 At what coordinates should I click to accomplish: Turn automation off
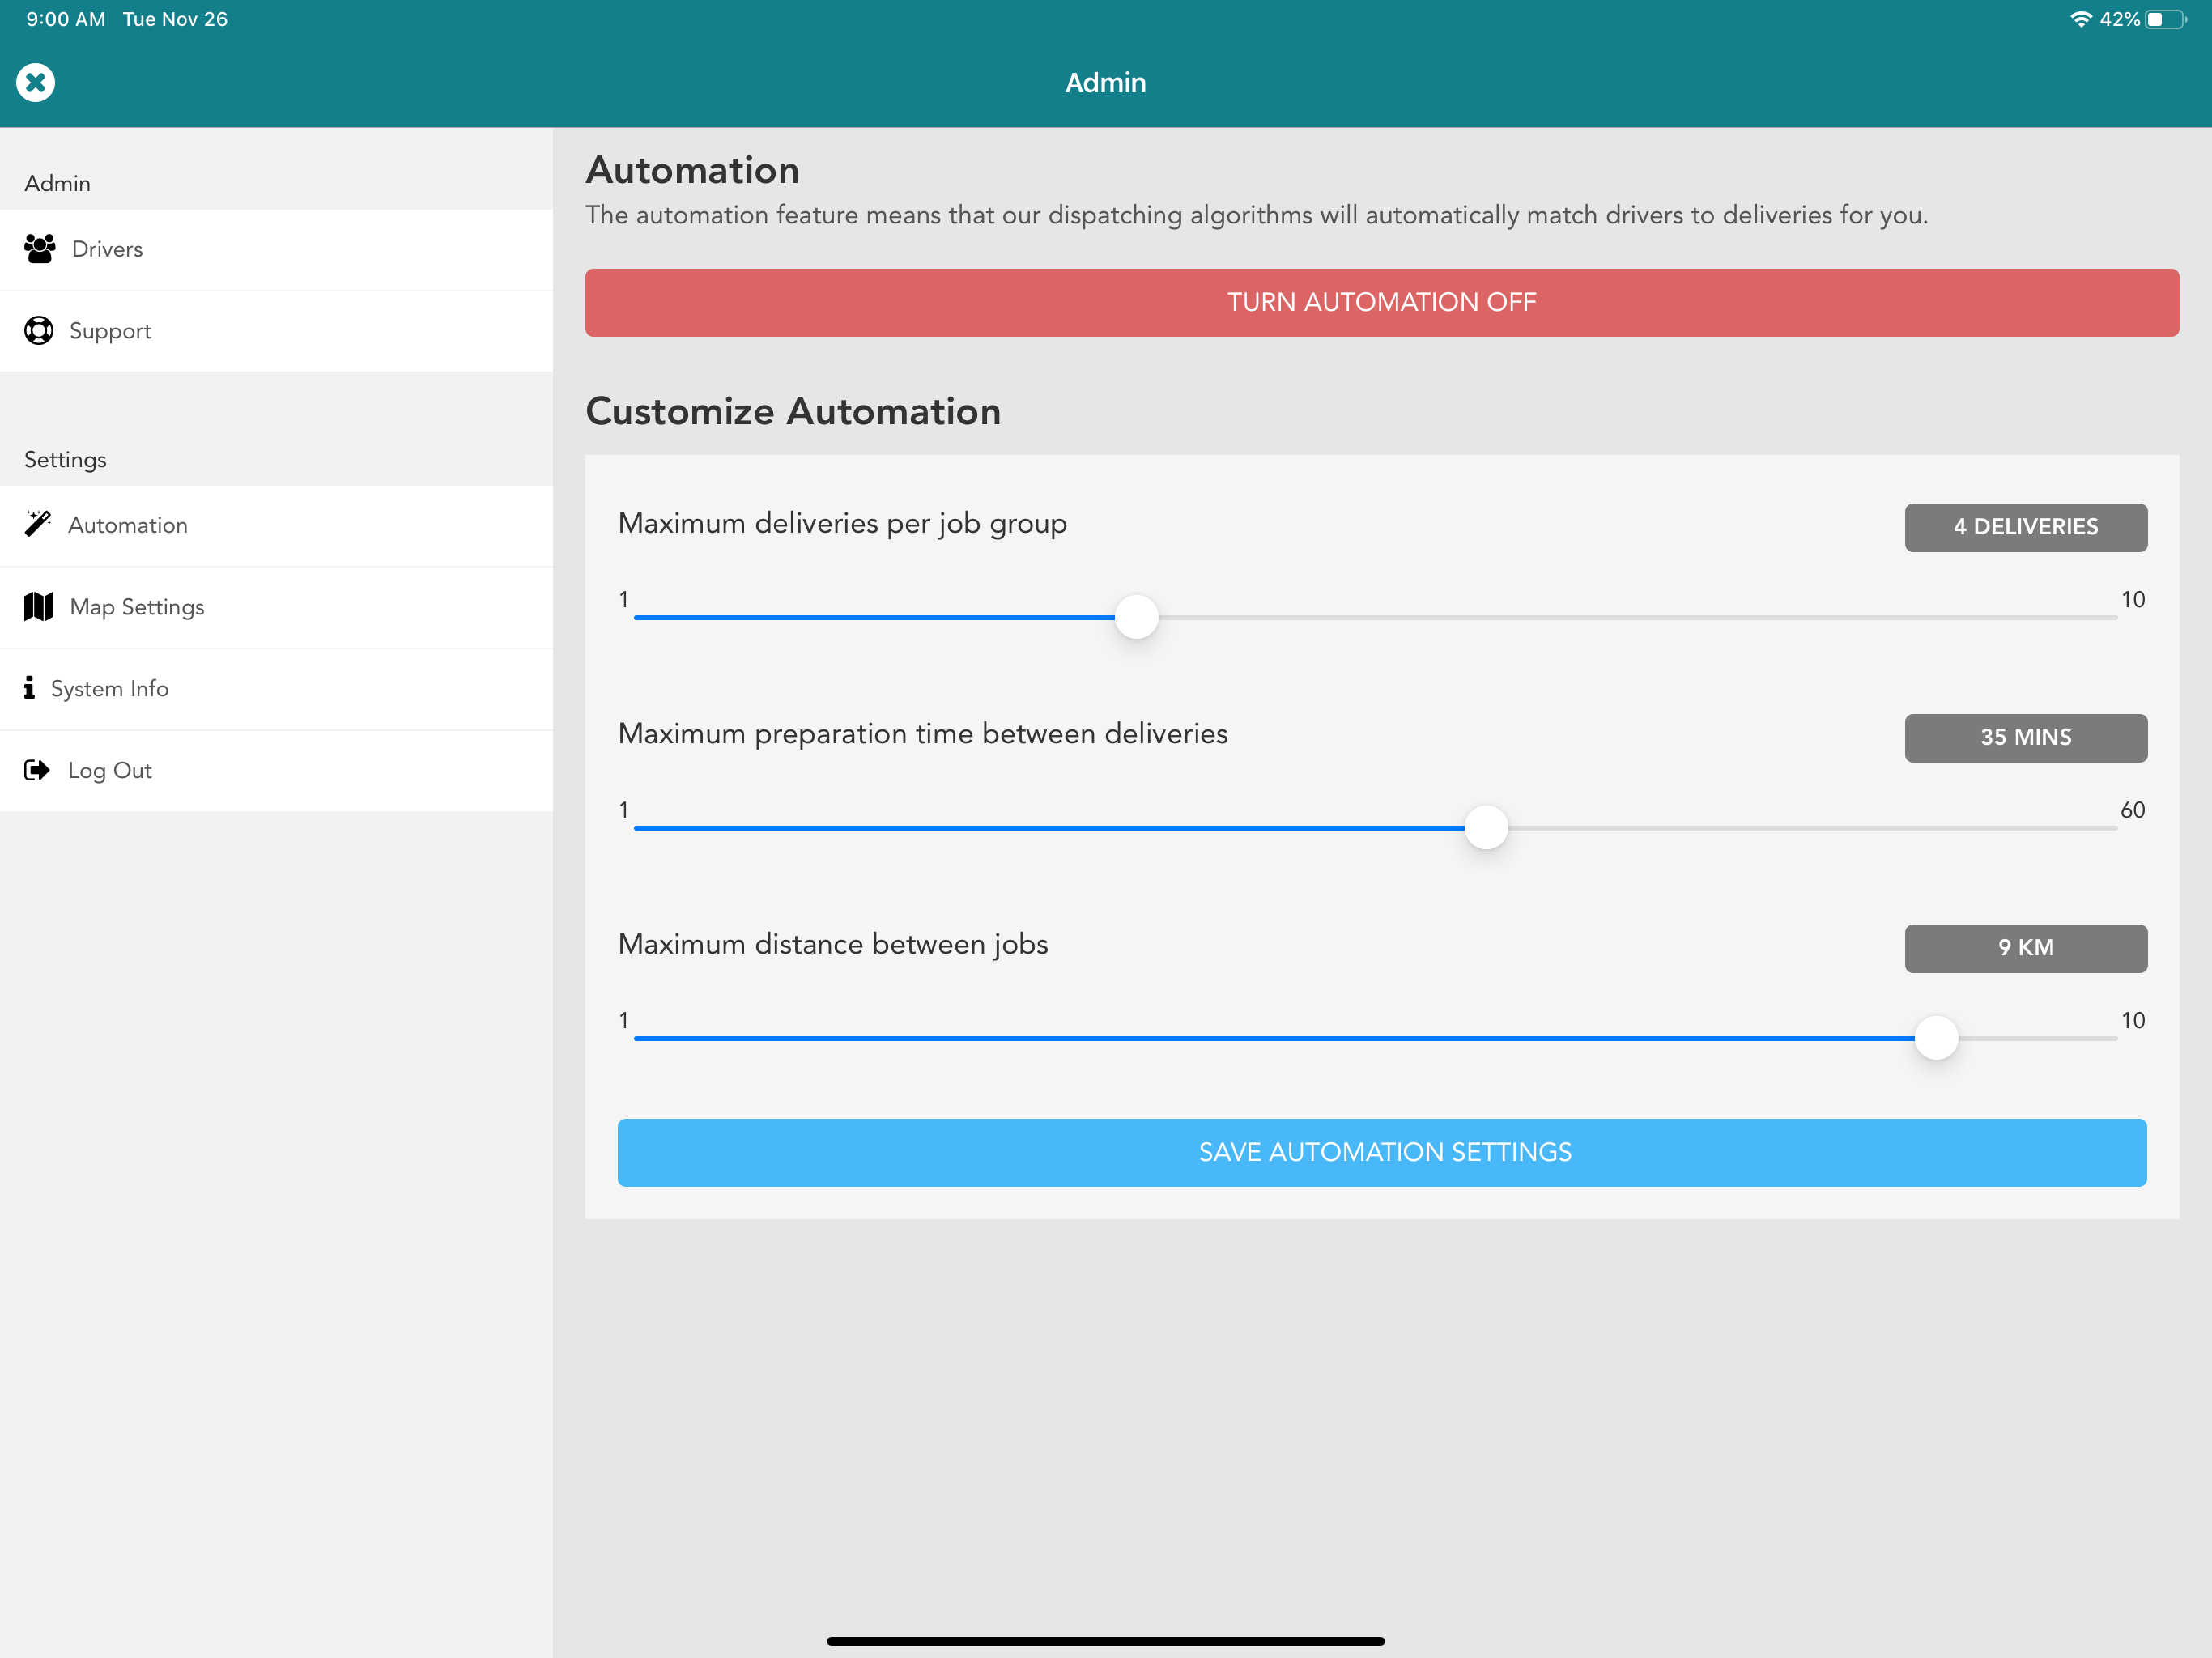click(1381, 303)
